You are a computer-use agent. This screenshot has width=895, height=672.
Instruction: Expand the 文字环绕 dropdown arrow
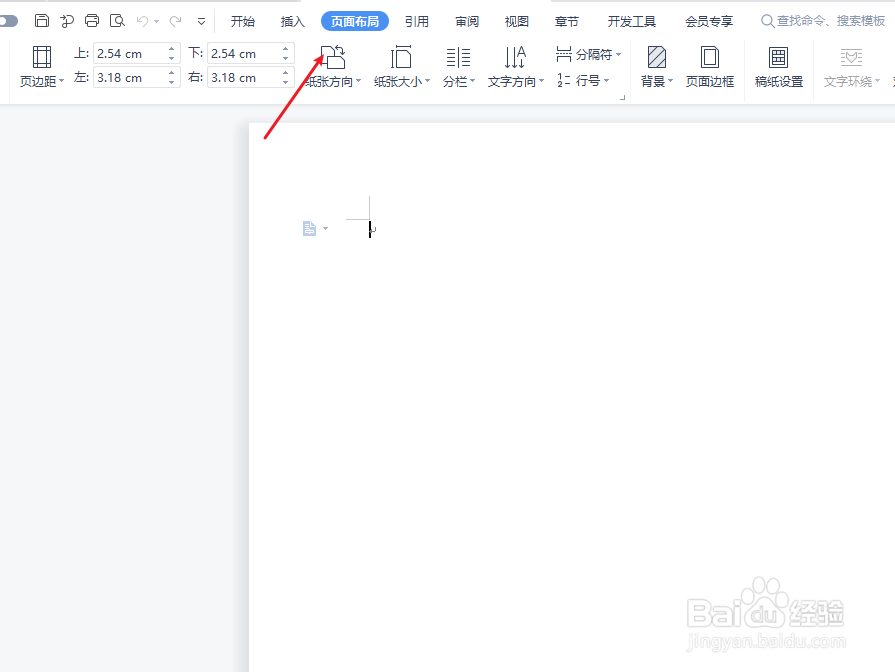pos(877,81)
